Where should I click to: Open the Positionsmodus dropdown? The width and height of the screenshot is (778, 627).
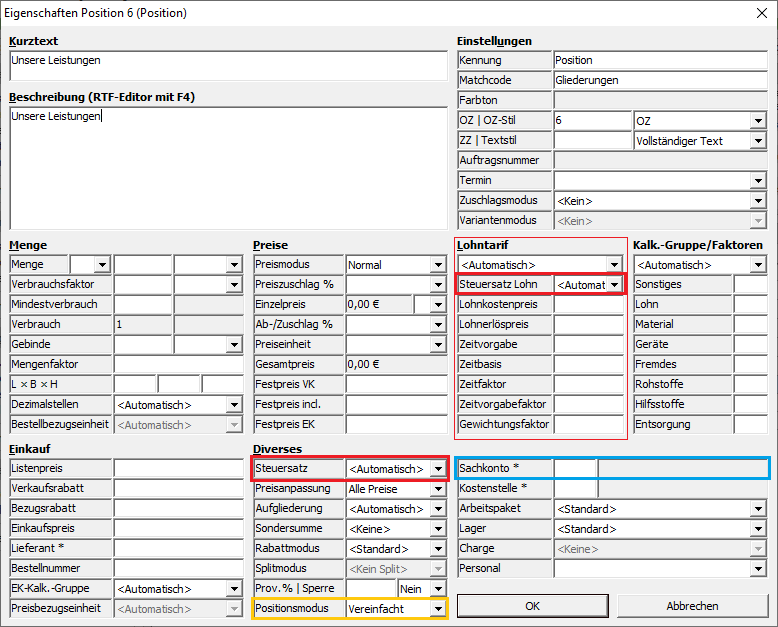pos(437,609)
